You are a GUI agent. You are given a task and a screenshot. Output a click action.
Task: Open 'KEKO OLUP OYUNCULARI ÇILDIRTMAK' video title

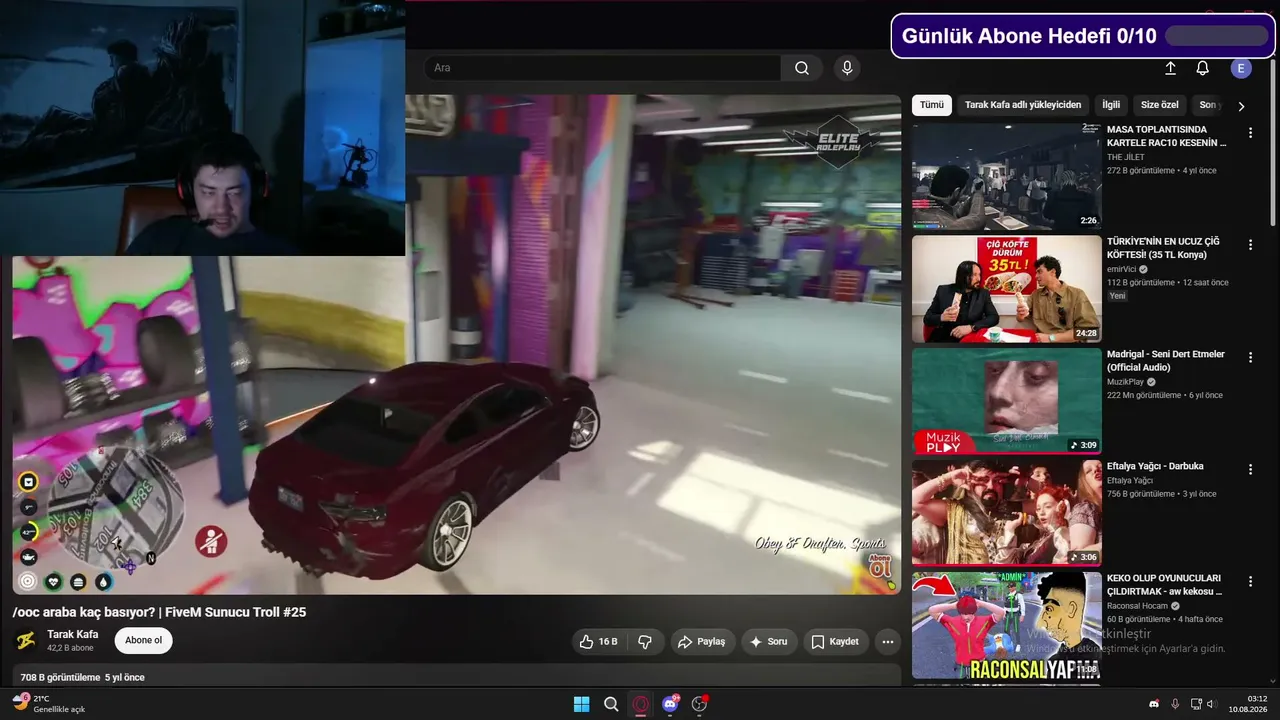click(1164, 585)
